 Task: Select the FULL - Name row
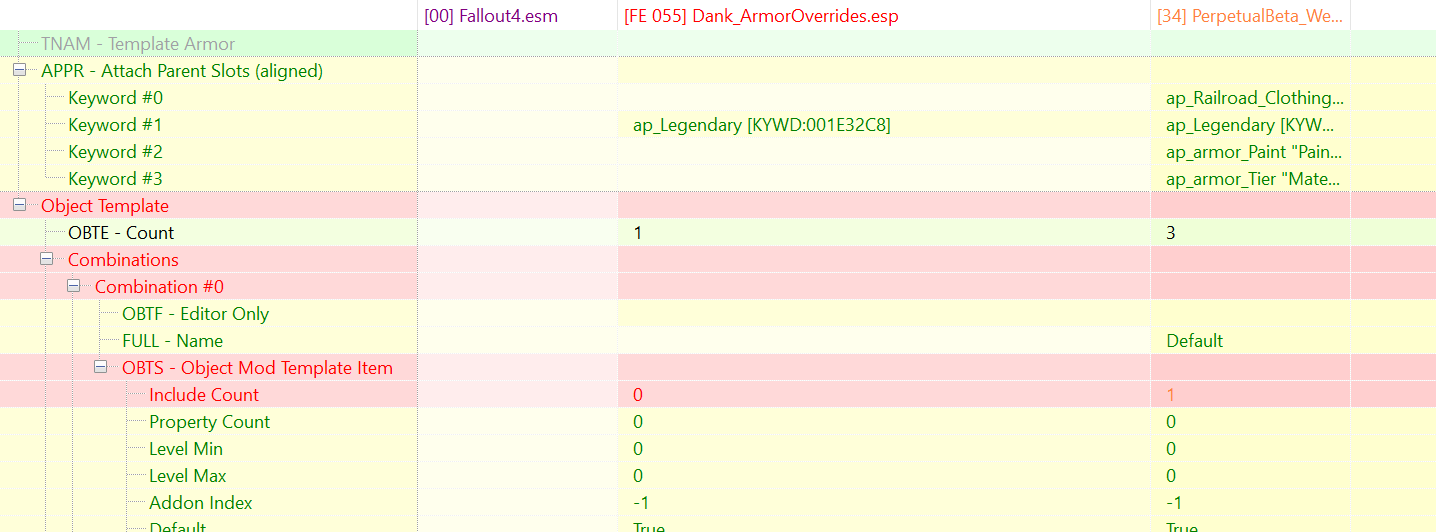[x=718, y=341]
